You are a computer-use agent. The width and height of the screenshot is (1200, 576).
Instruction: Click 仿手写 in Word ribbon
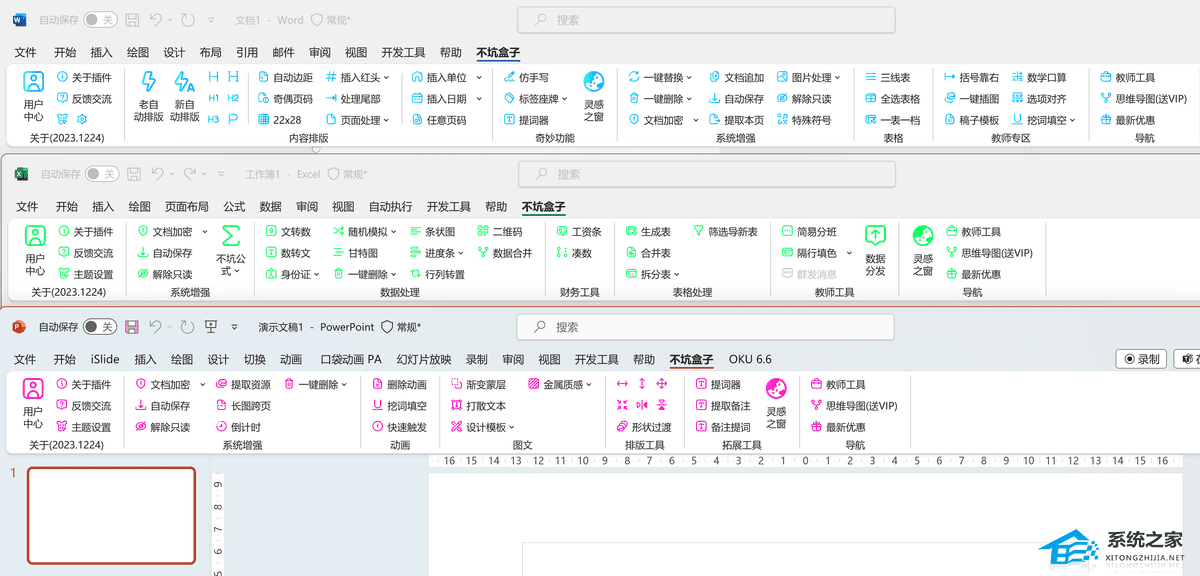pos(527,77)
